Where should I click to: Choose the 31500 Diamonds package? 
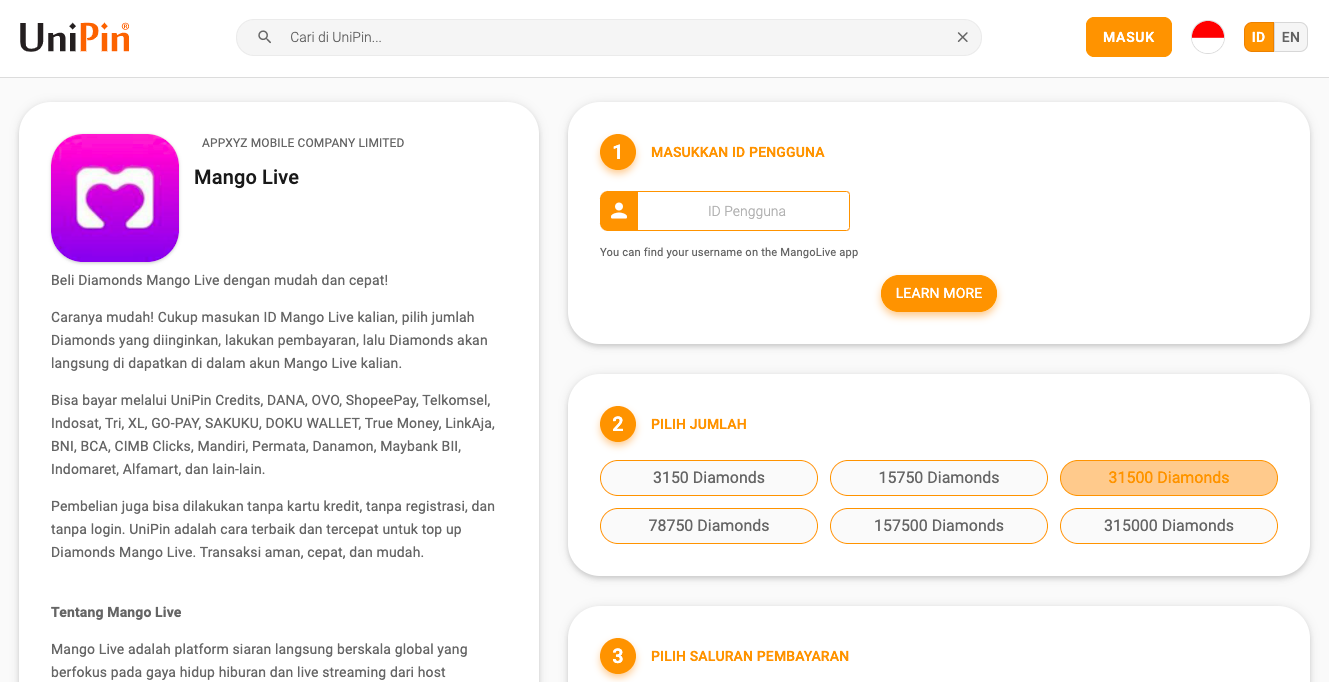[1168, 478]
